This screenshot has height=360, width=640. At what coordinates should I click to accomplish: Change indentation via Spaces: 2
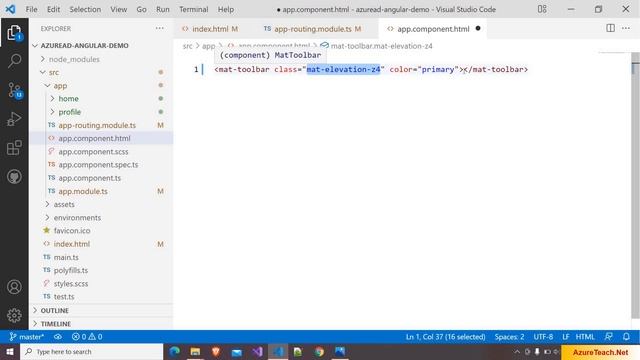point(509,337)
